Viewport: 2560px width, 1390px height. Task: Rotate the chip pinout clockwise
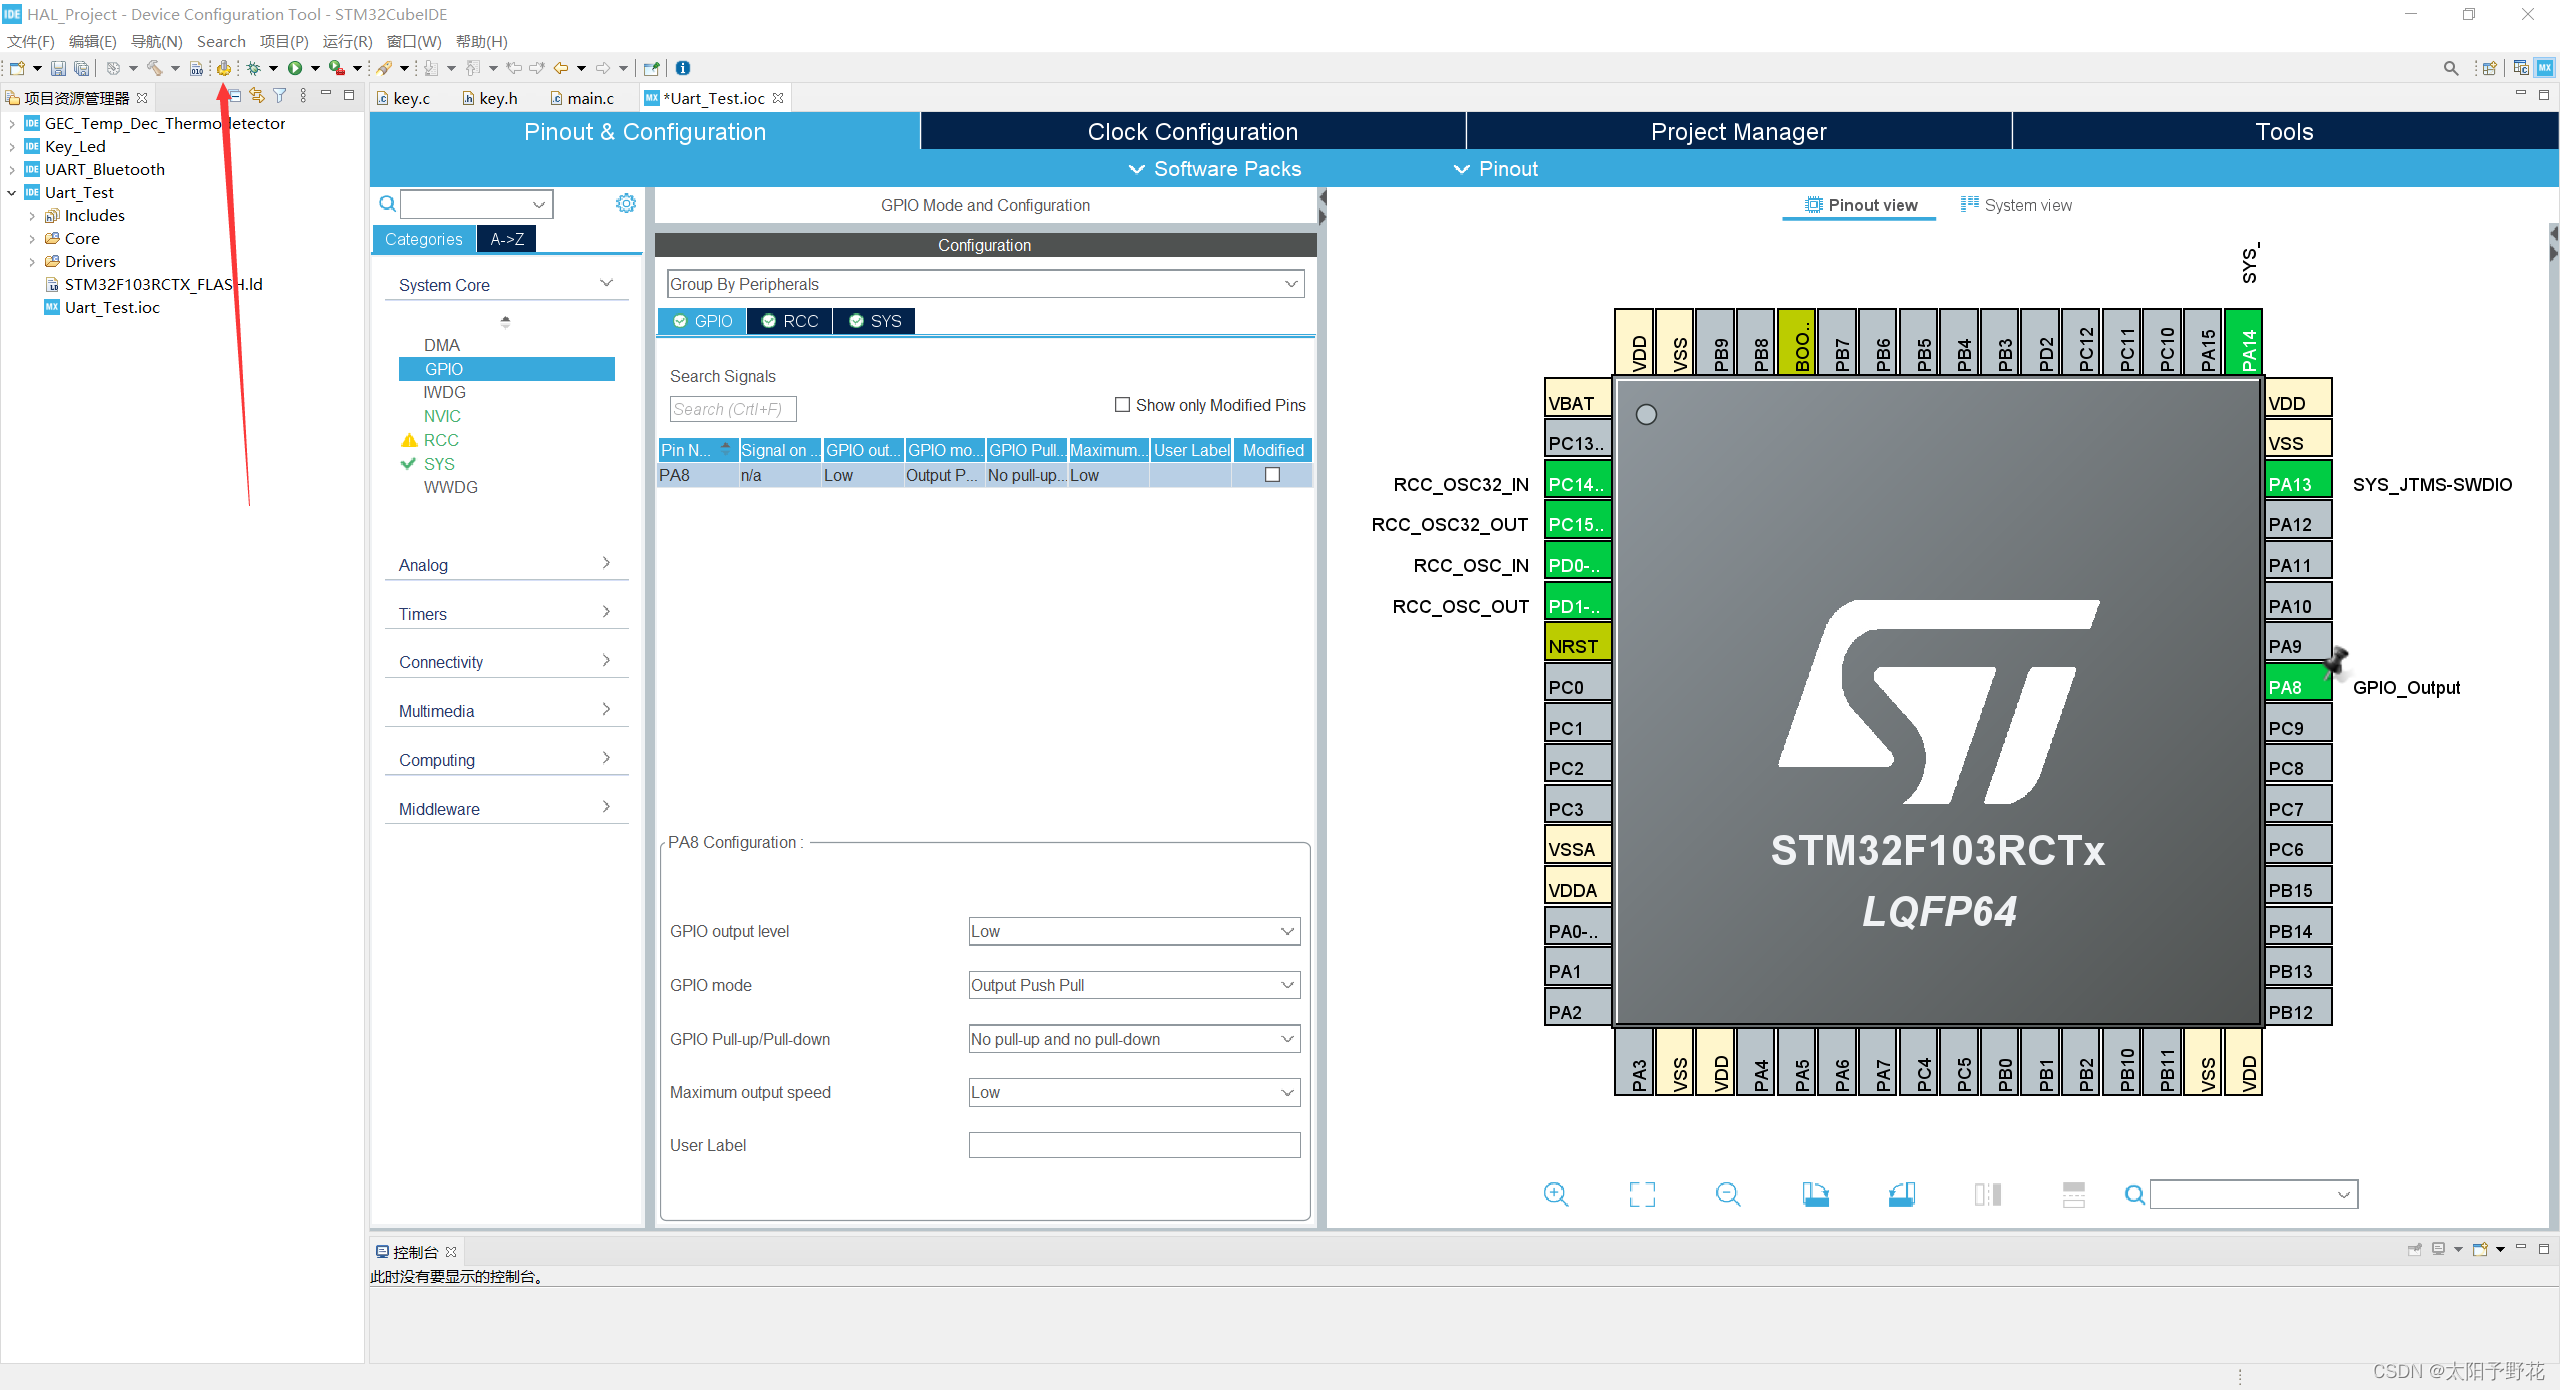pyautogui.click(x=1815, y=1194)
